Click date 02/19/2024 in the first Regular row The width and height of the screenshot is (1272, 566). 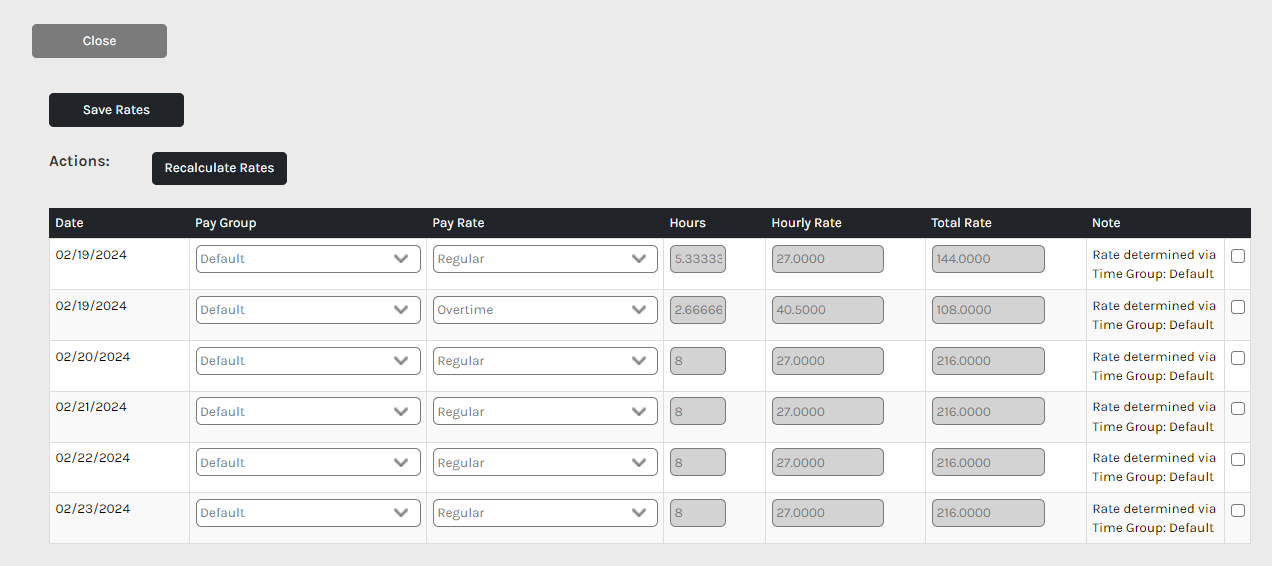(91, 255)
